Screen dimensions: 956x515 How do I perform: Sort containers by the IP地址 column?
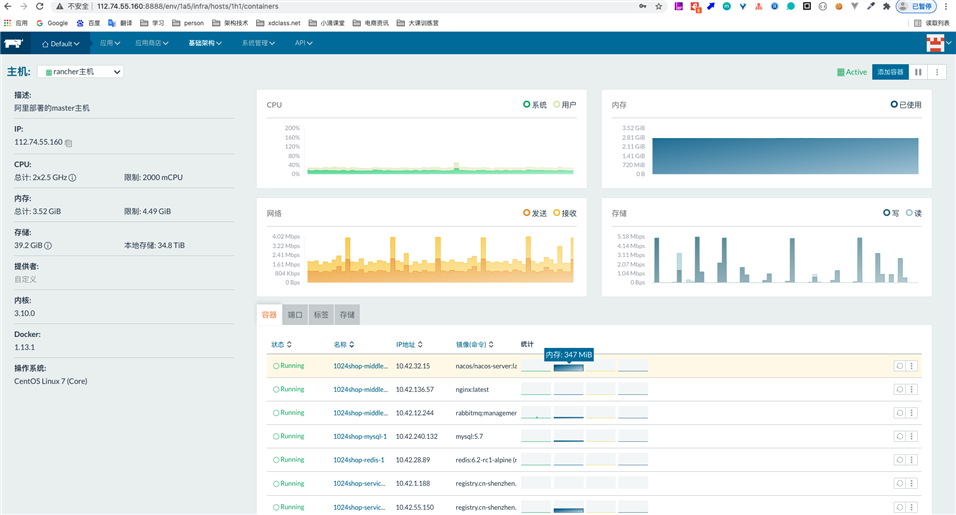(x=409, y=345)
